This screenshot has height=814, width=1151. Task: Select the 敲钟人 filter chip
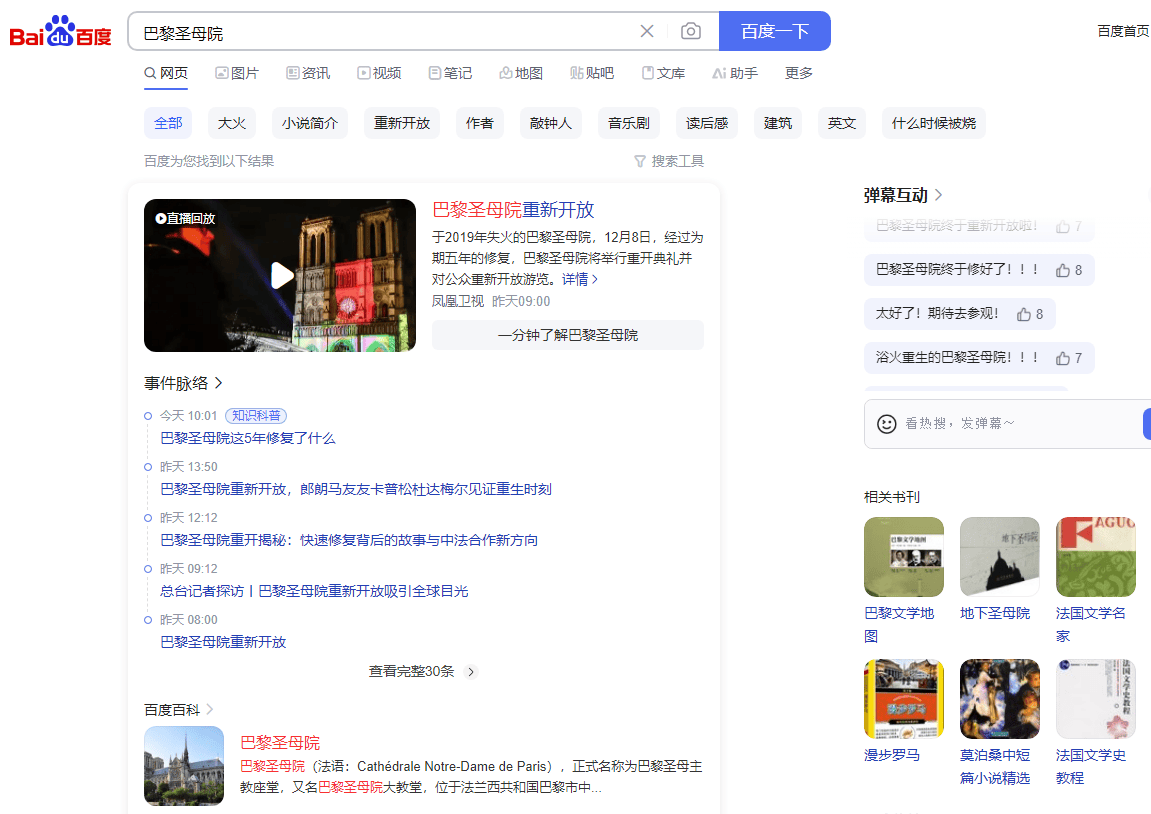pos(551,123)
